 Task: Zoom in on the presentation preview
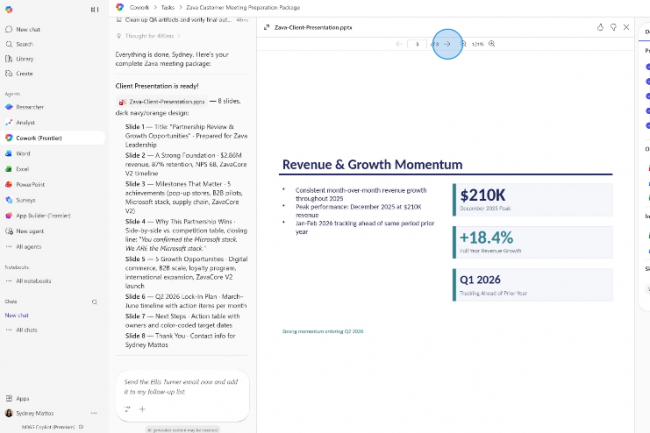pyautogui.click(x=492, y=44)
